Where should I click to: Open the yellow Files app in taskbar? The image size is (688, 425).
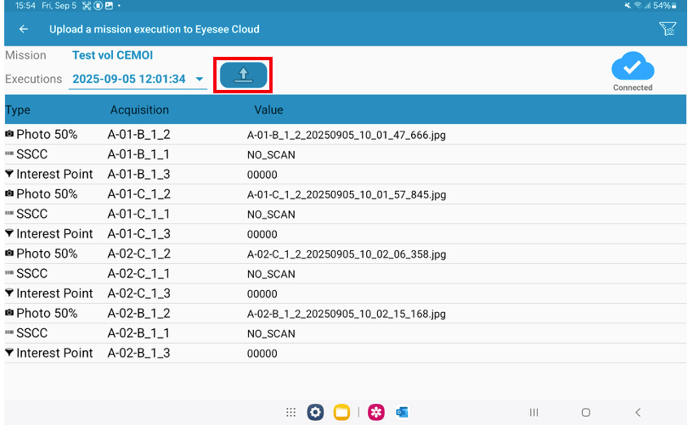tap(342, 412)
